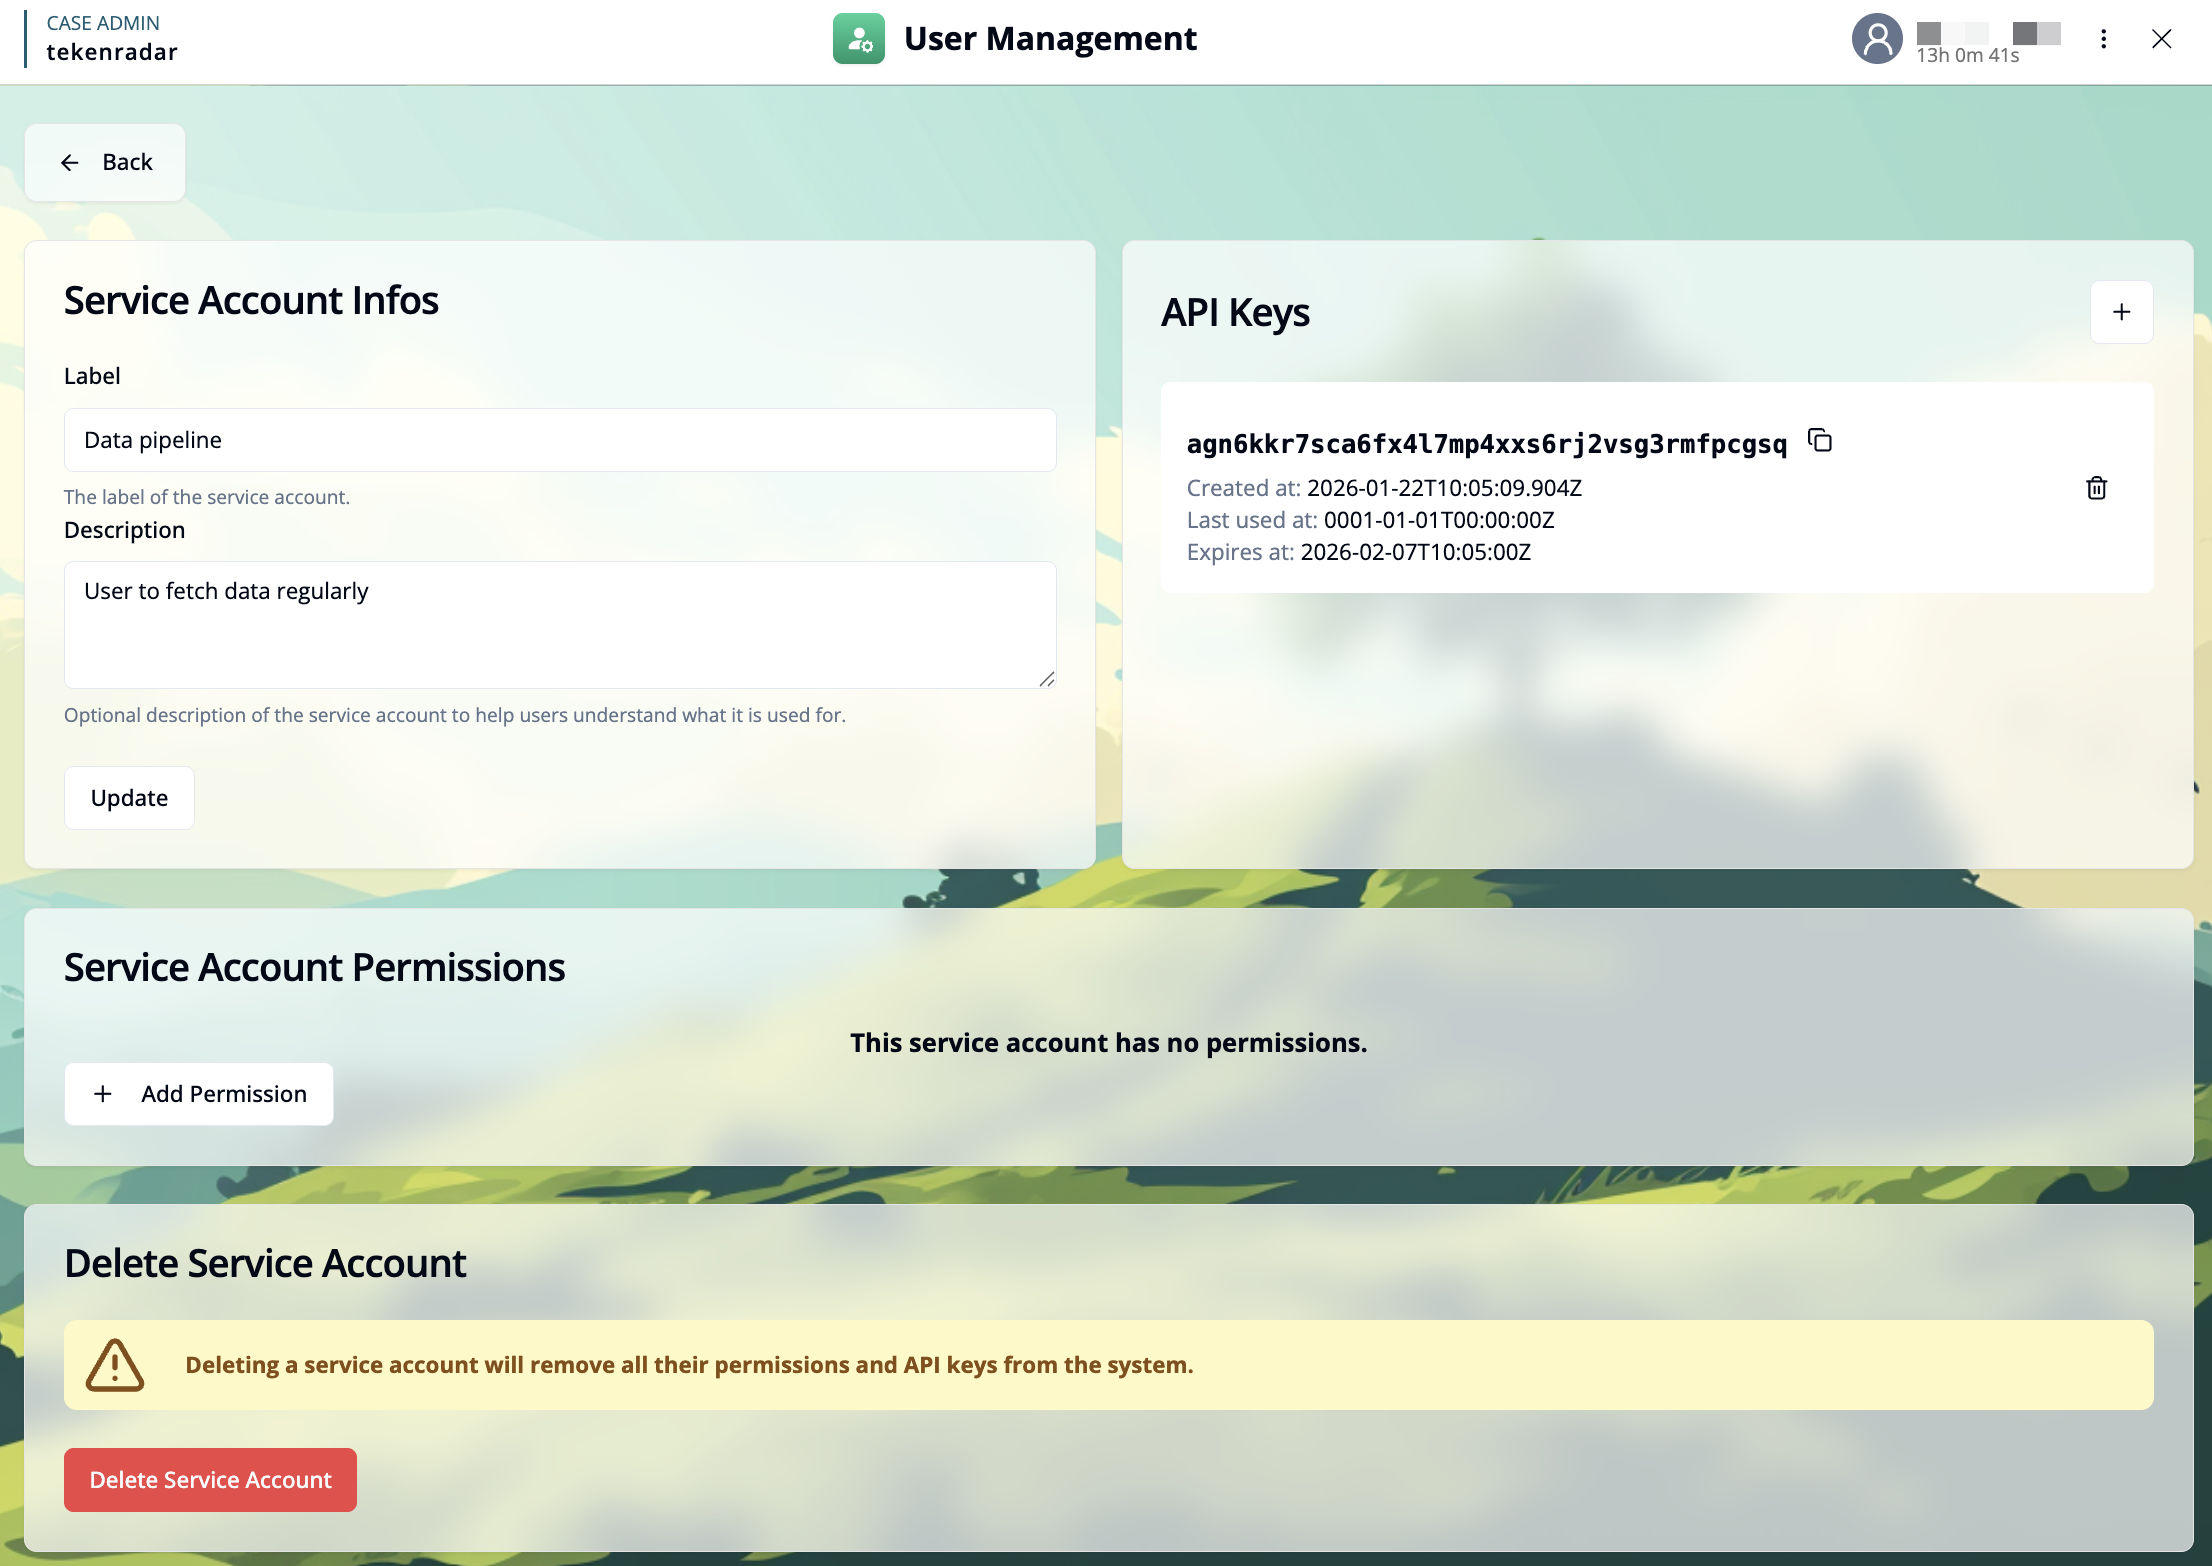2212x1566 pixels.
Task: Click Add Permission button
Action: pyautogui.click(x=199, y=1094)
